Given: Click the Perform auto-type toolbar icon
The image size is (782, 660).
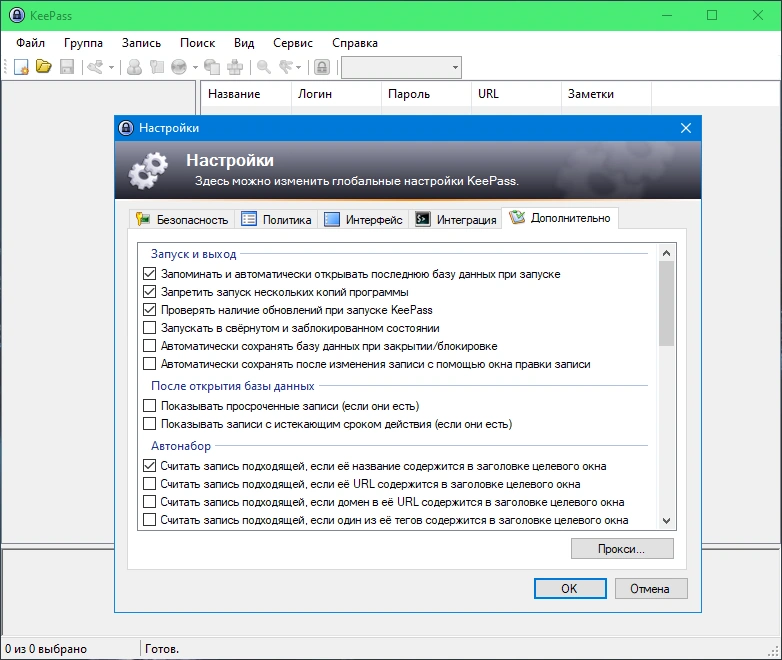Looking at the screenshot, I should click(x=235, y=67).
